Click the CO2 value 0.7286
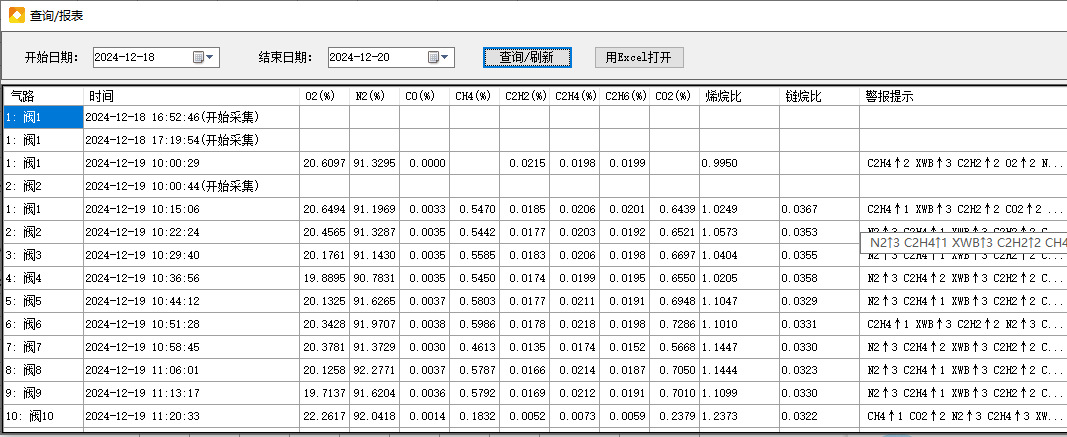Image resolution: width=1067 pixels, height=437 pixels. pyautogui.click(x=674, y=324)
